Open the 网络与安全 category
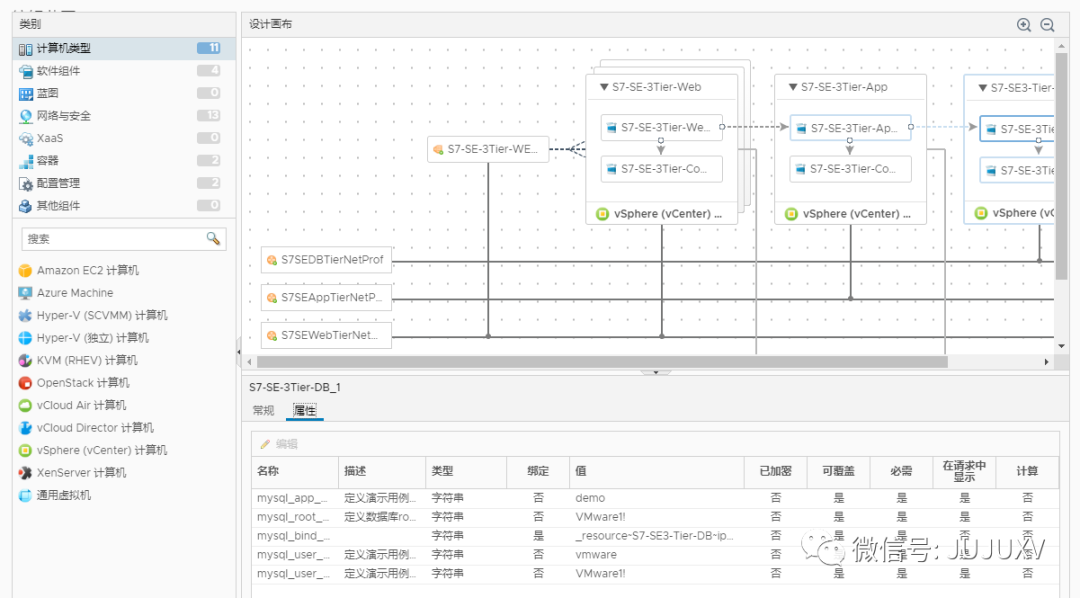This screenshot has width=1080, height=598. 64,116
